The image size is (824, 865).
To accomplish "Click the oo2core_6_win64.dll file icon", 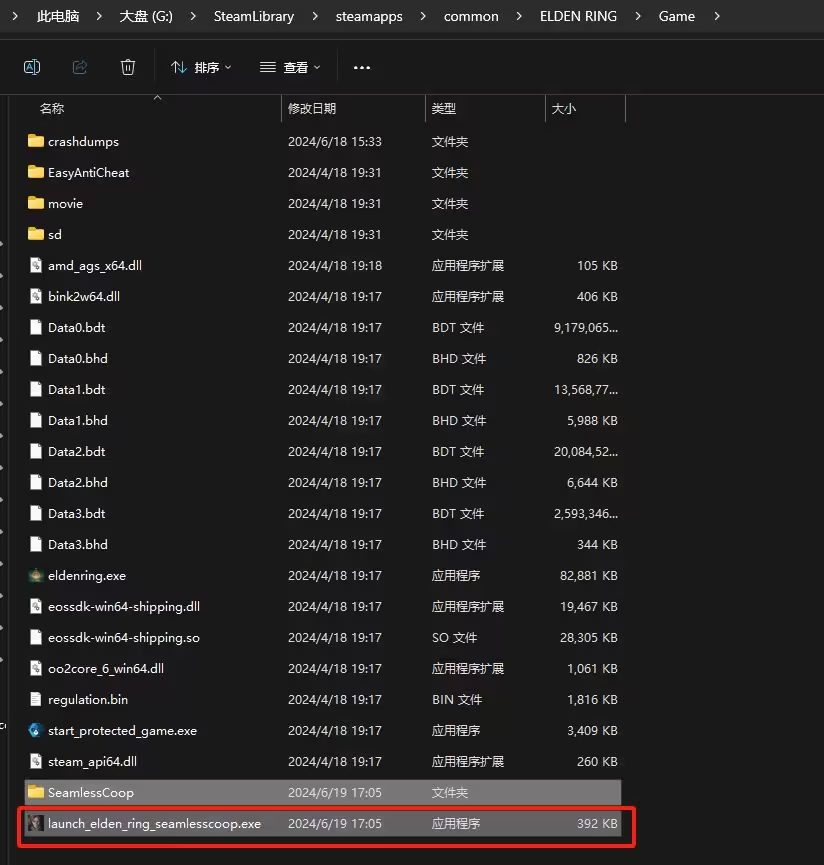I will pyautogui.click(x=36, y=668).
